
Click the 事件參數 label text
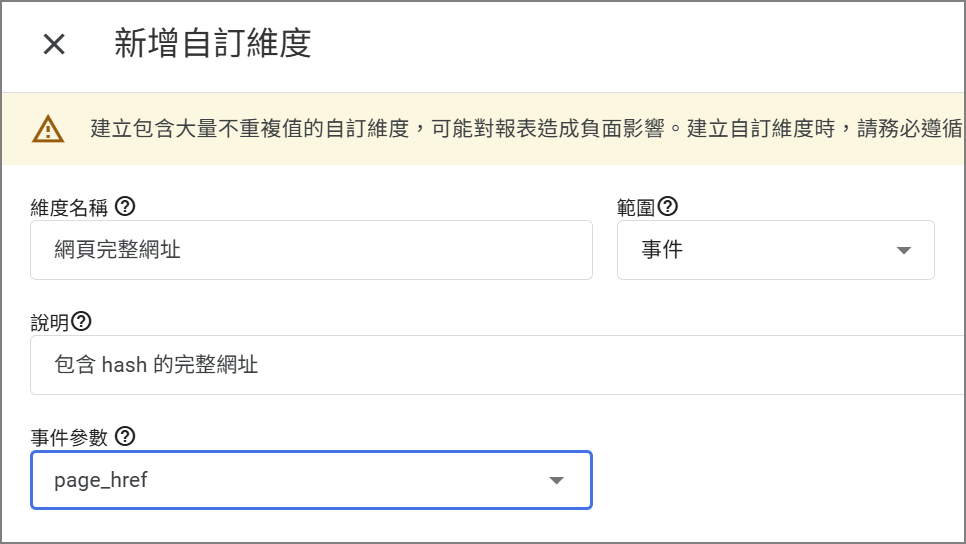(69, 437)
